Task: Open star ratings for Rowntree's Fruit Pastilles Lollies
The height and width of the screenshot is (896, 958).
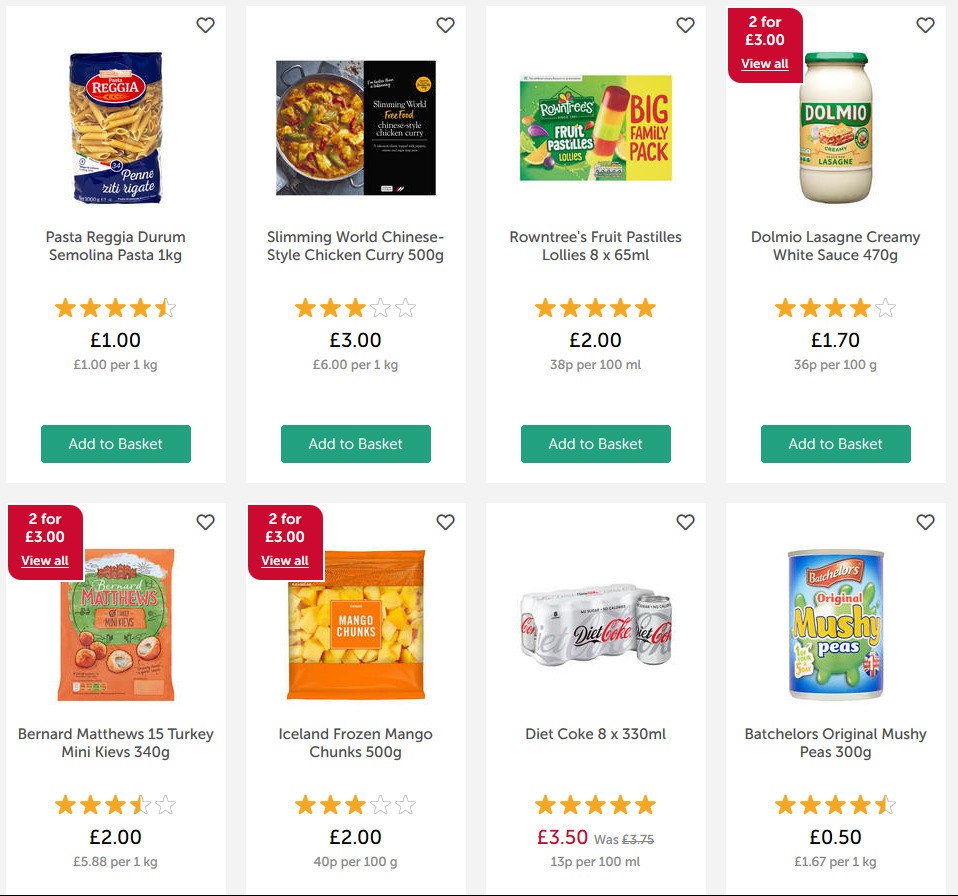Action: tap(596, 307)
